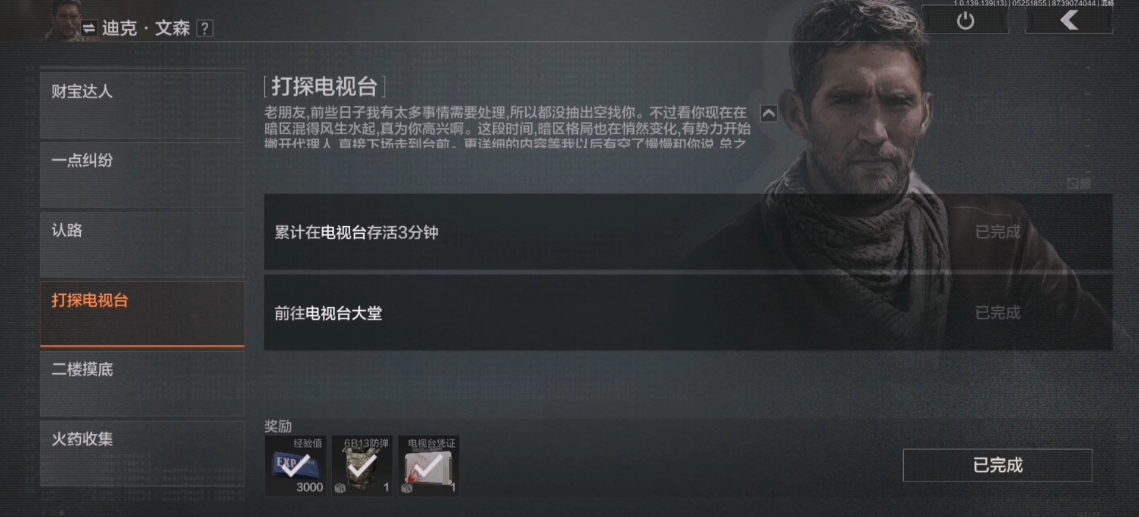Select the 打探电视台 mission entry

(x=142, y=314)
